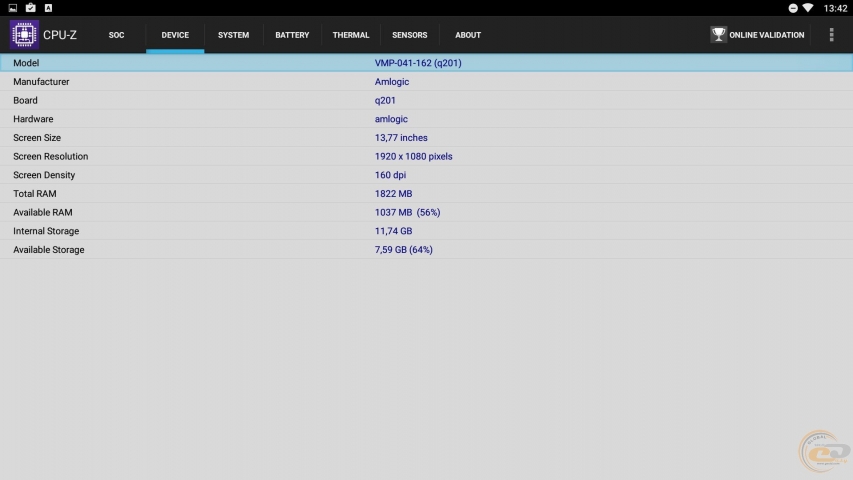Select the Manufacturer row label

pos(41,82)
